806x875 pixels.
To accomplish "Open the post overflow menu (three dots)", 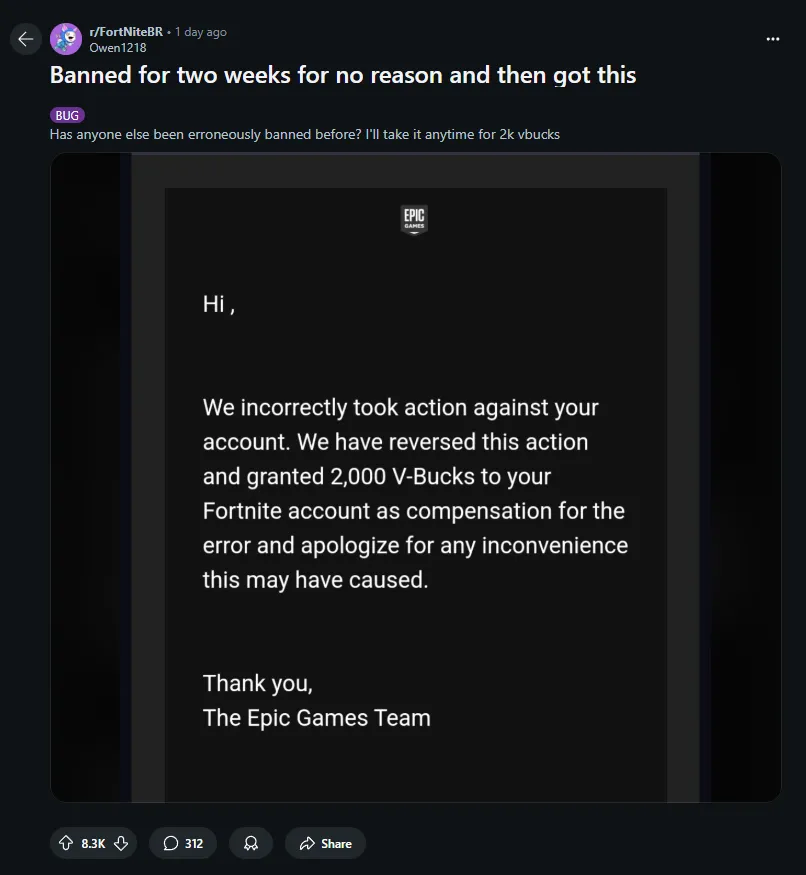I will (x=772, y=38).
